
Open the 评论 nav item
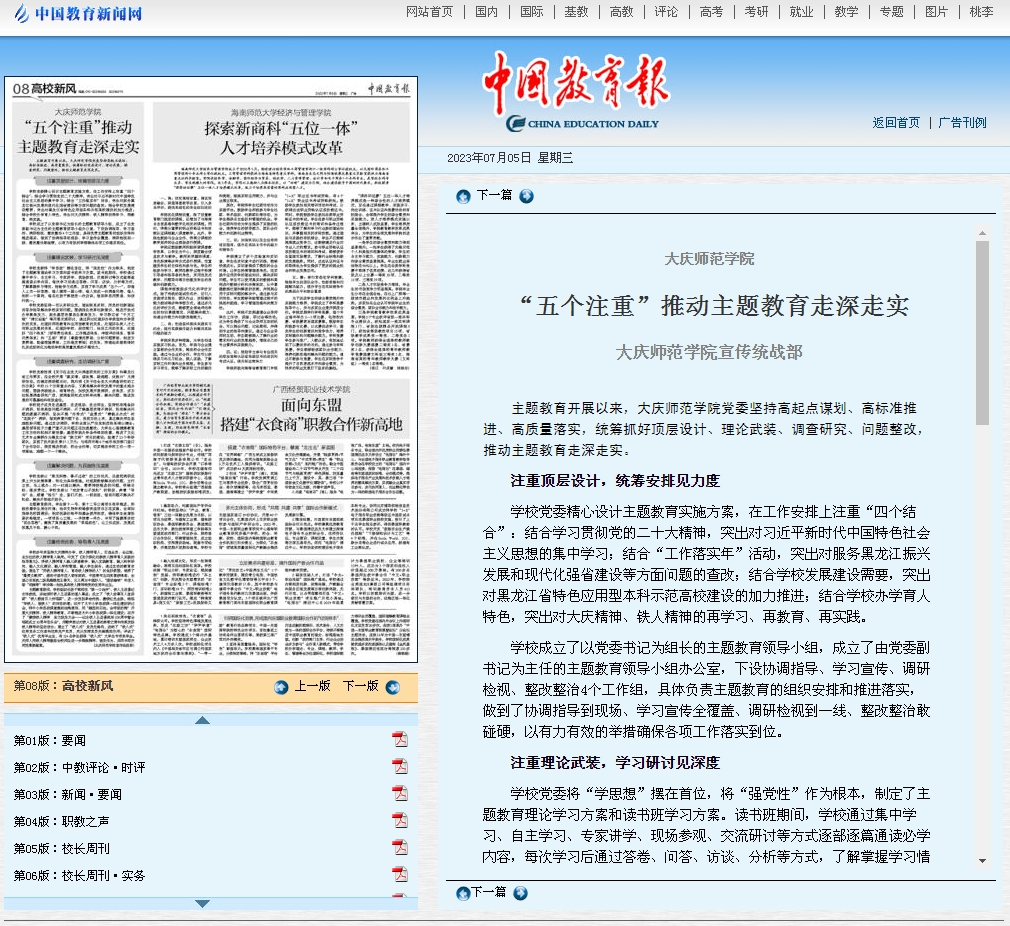click(x=666, y=12)
